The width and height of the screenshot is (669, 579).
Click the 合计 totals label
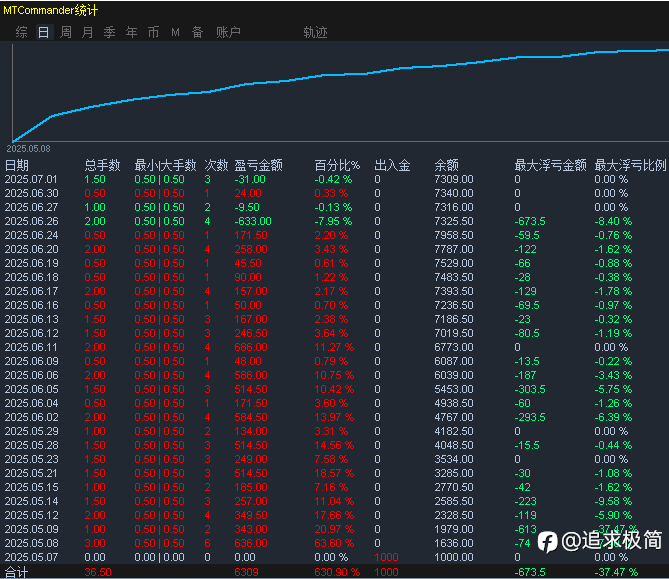click(x=16, y=572)
